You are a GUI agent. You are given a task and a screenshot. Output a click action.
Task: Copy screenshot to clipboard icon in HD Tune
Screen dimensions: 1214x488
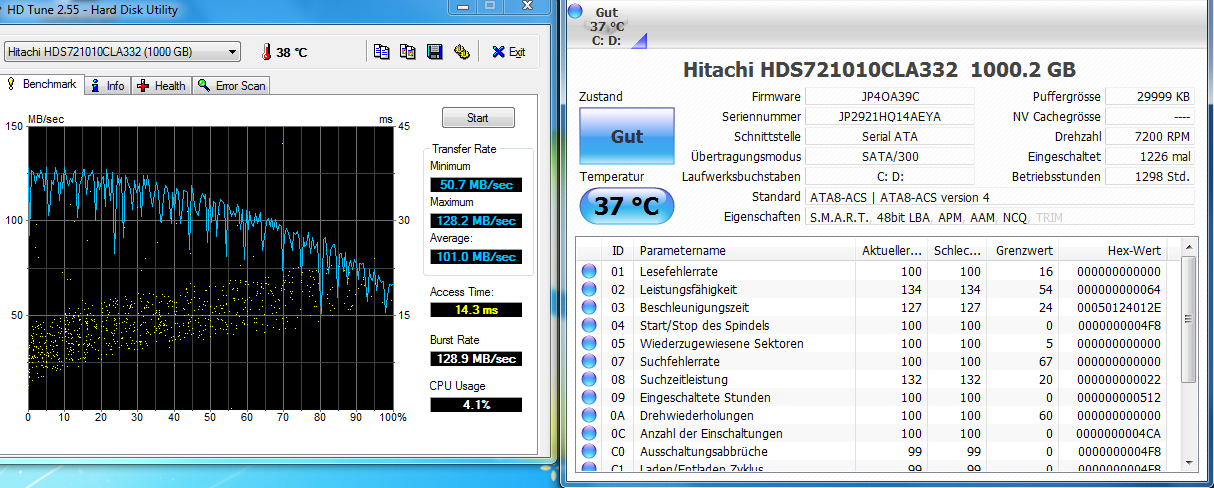(408, 52)
